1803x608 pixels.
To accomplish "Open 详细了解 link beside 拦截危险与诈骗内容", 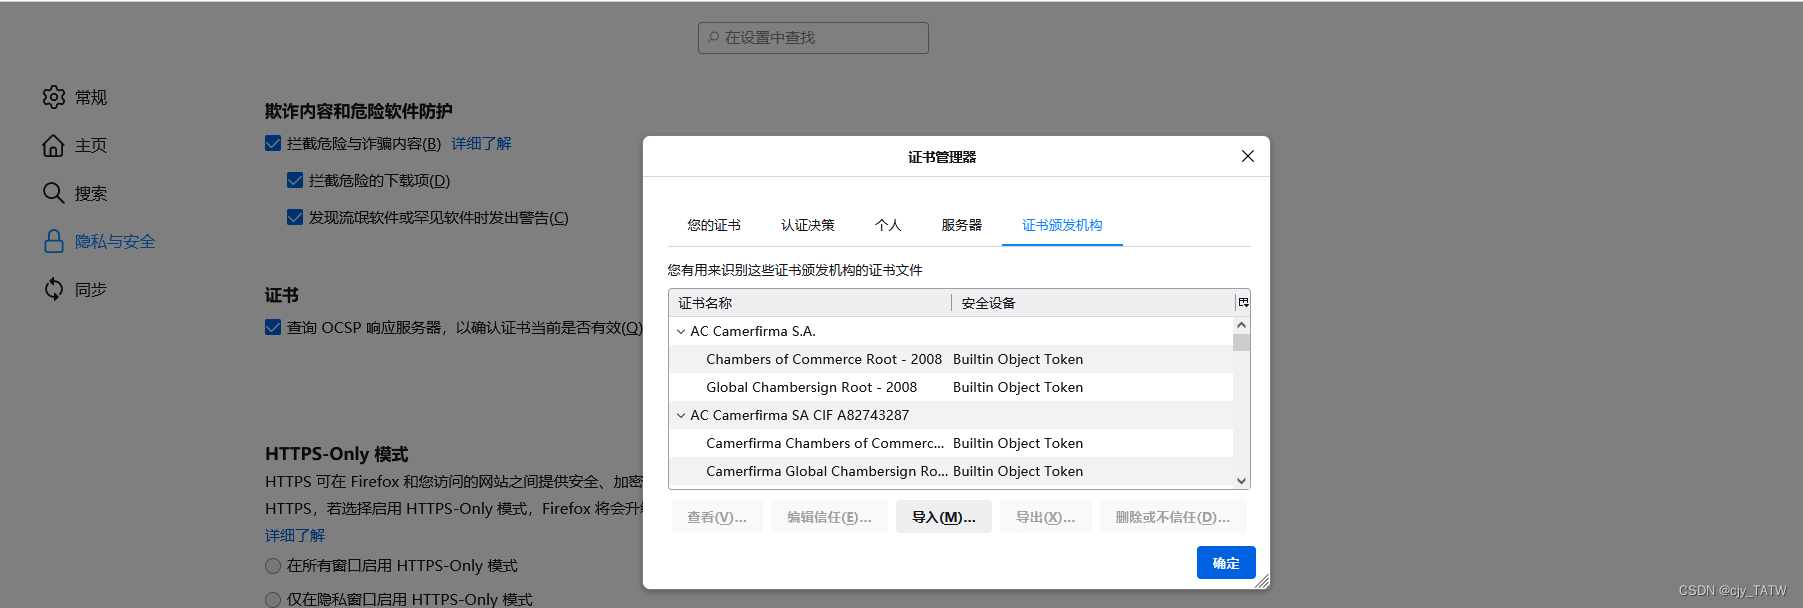I will [x=481, y=143].
